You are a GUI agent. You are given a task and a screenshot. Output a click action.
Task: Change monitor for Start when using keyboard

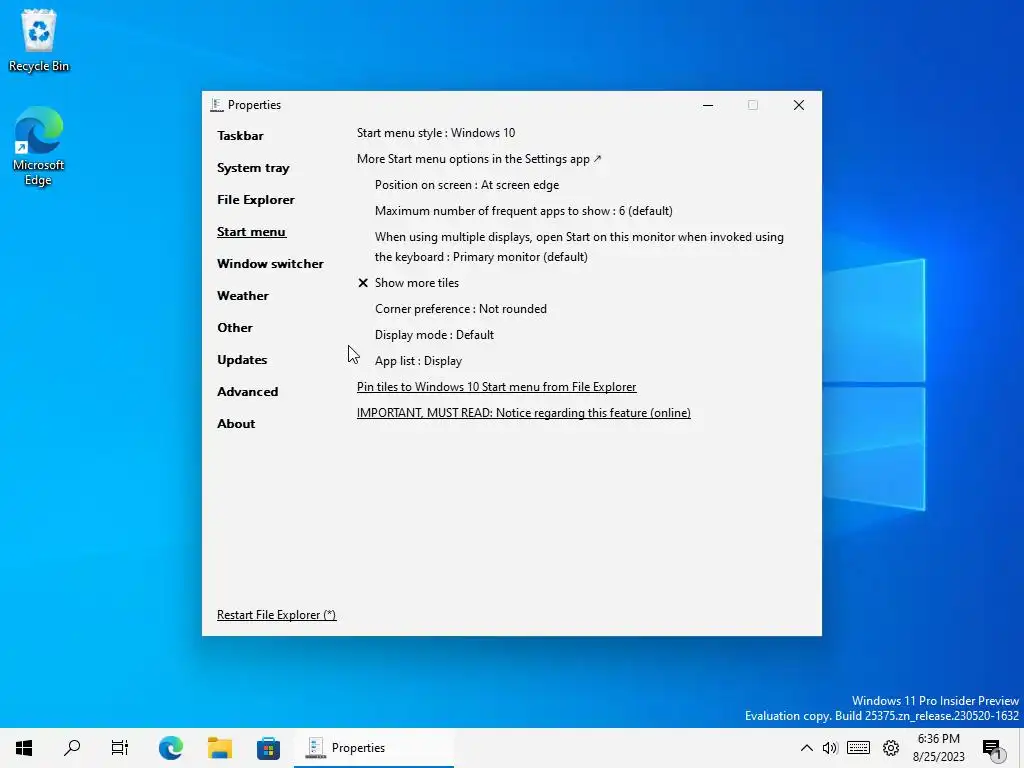tap(579, 247)
